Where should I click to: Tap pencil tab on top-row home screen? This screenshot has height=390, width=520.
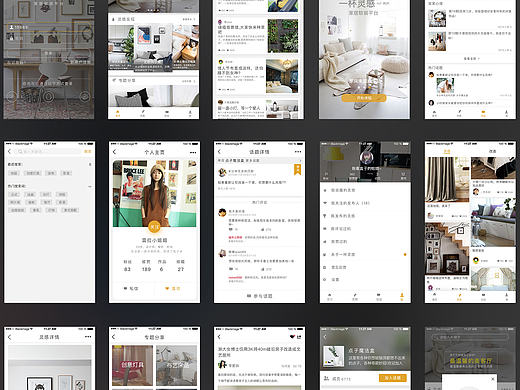click(x=143, y=113)
